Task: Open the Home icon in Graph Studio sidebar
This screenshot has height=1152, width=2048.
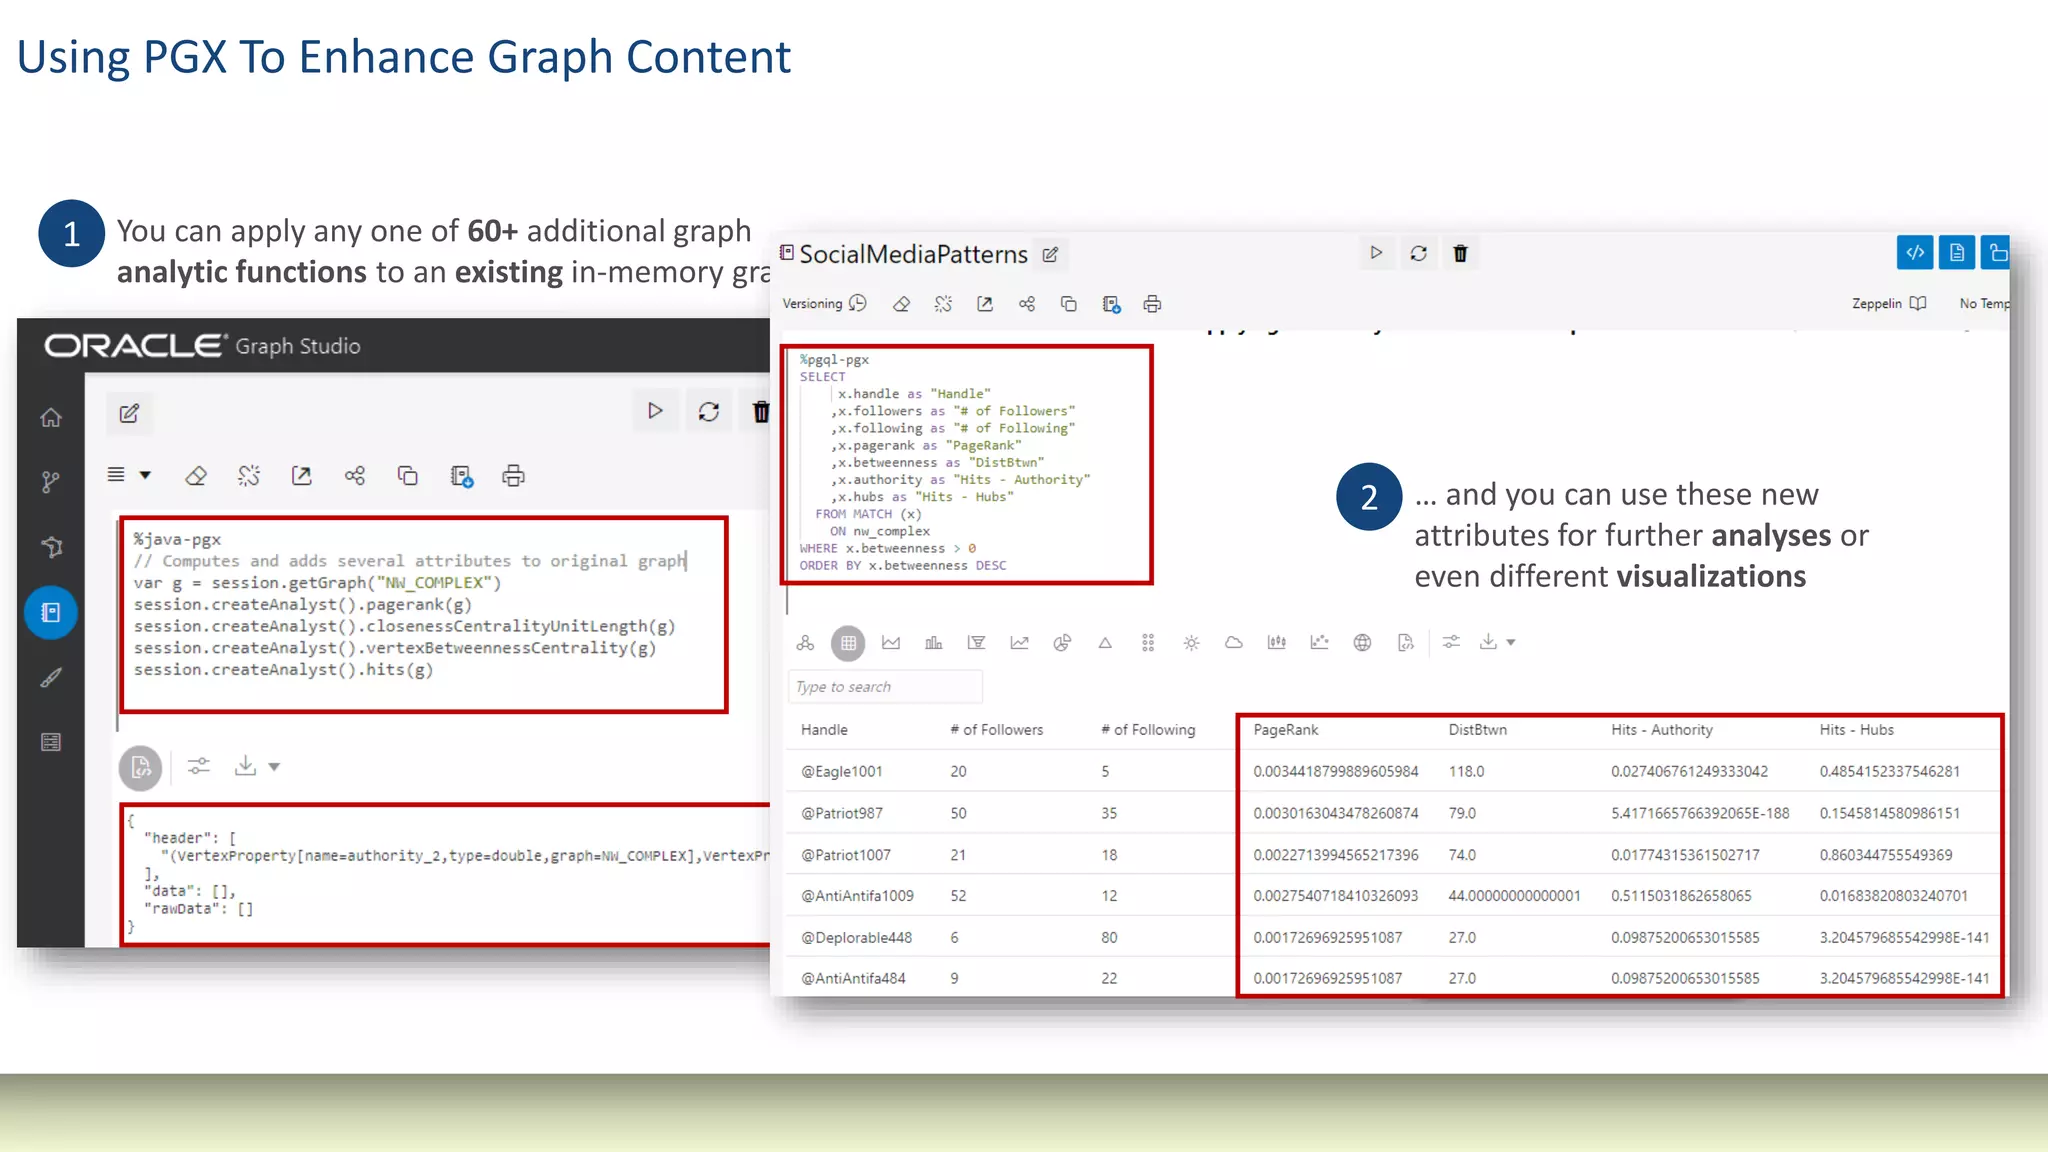Action: (x=51, y=418)
